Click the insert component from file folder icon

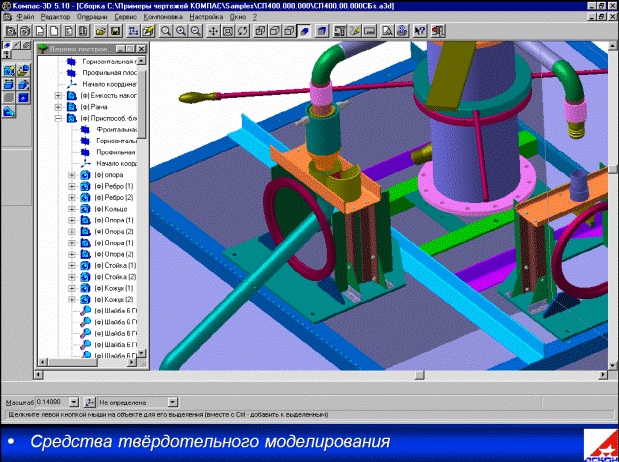pos(24,71)
